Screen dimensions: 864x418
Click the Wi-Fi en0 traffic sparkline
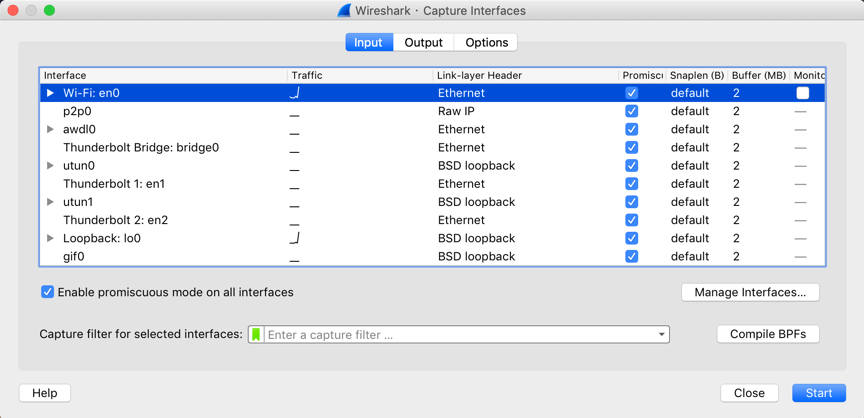294,93
